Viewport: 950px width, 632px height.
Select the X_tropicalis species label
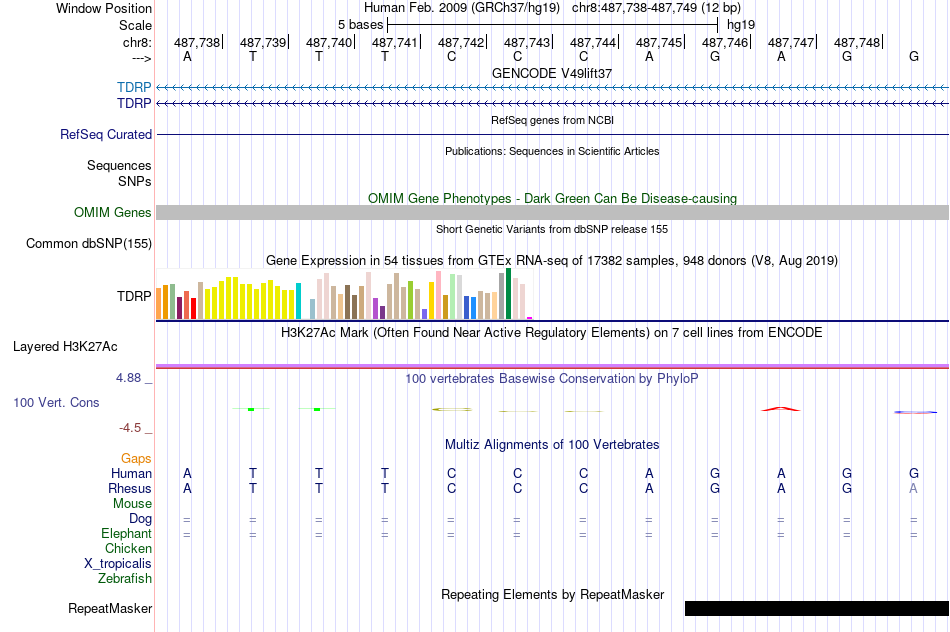[x=118, y=564]
